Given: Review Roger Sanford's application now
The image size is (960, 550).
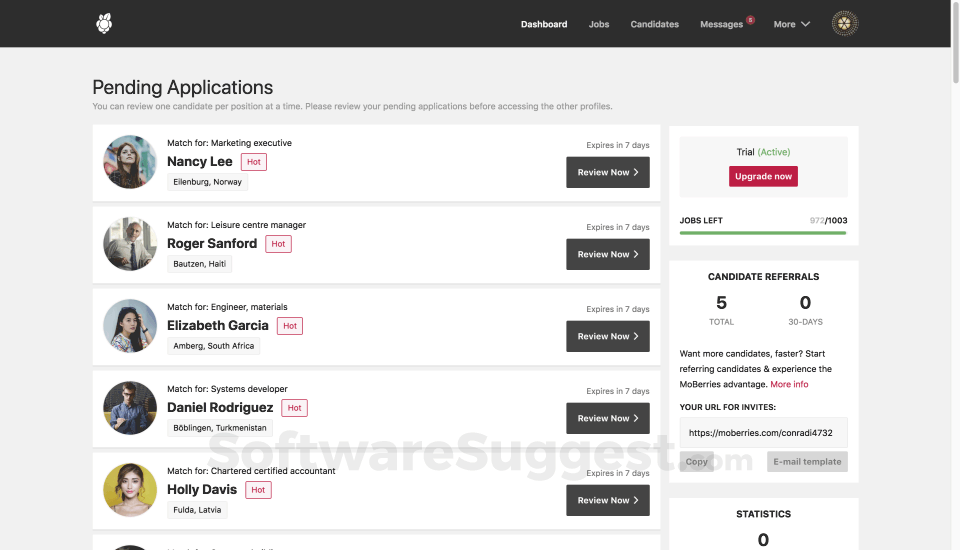Looking at the screenshot, I should click(x=607, y=254).
